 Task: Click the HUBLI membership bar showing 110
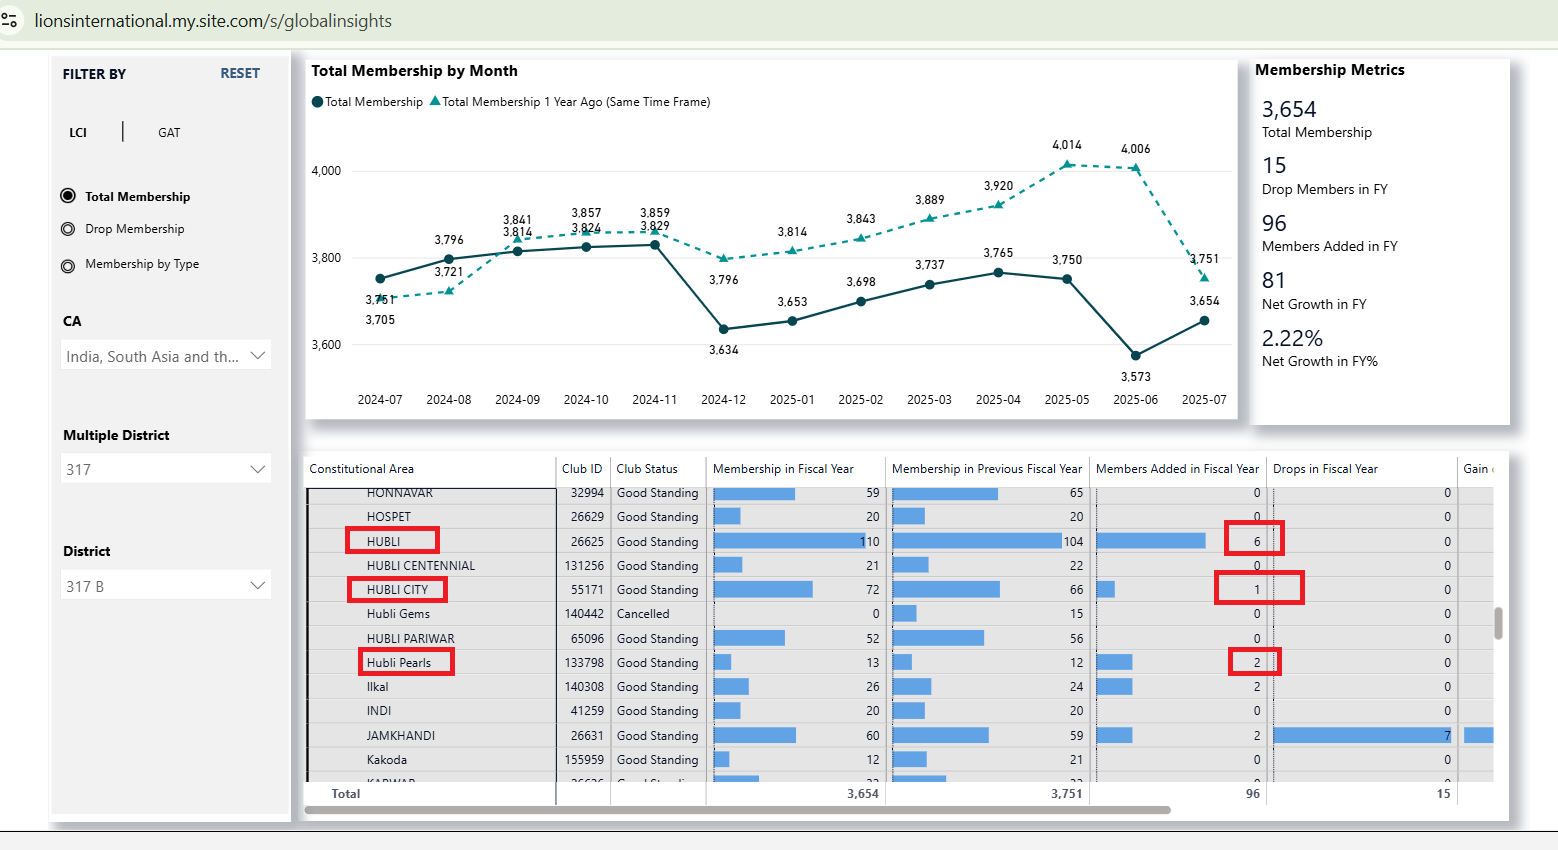tap(788, 541)
